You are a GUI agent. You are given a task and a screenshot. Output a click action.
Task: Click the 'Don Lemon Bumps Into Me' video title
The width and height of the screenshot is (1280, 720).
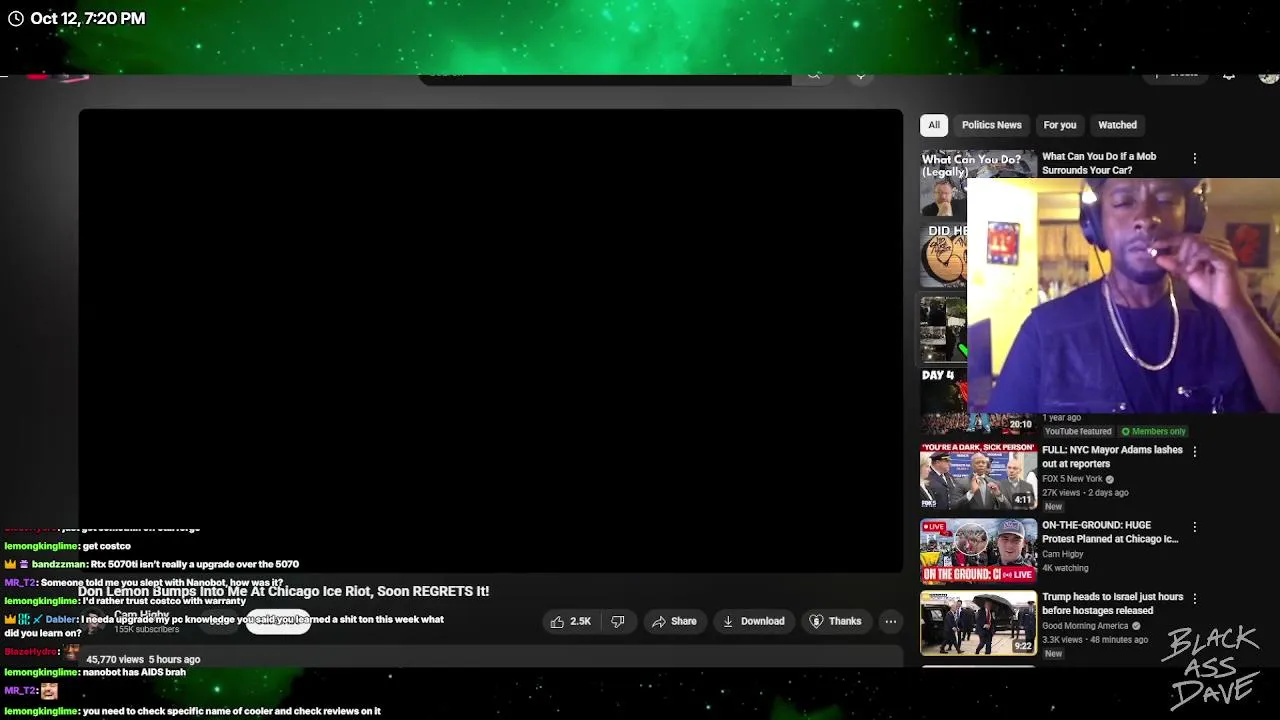pos(283,591)
